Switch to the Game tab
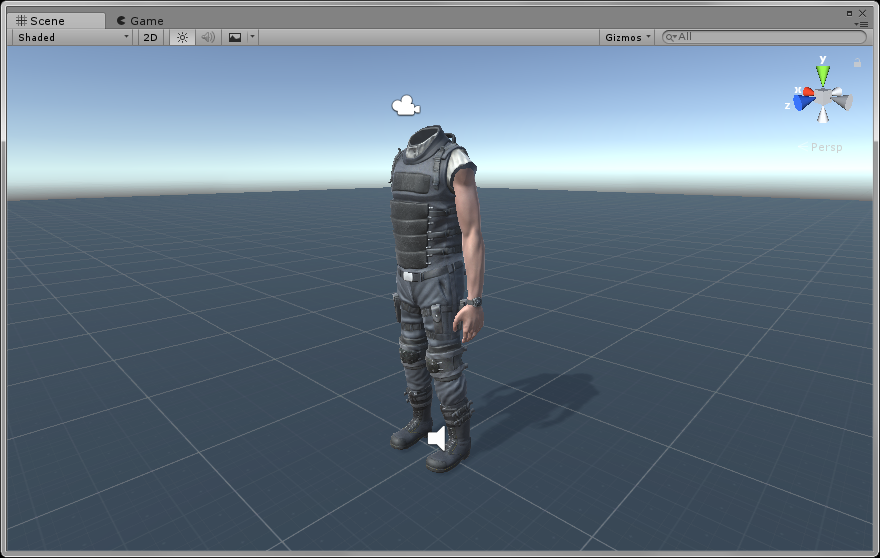Viewport: 880px width, 558px height. click(140, 21)
